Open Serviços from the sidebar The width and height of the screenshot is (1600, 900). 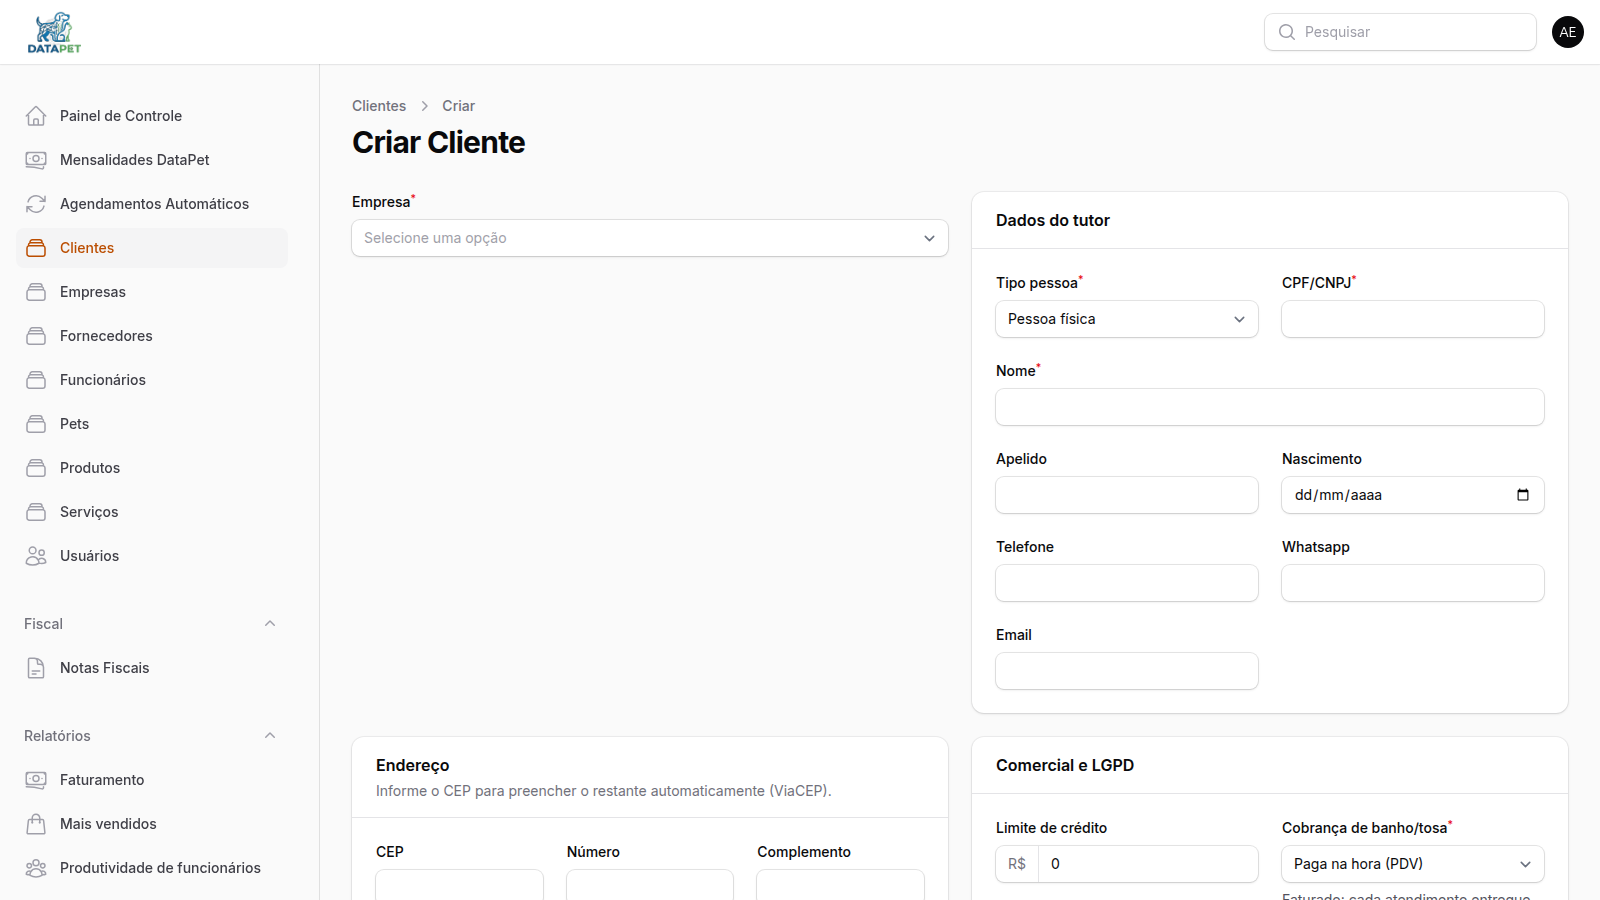152,512
